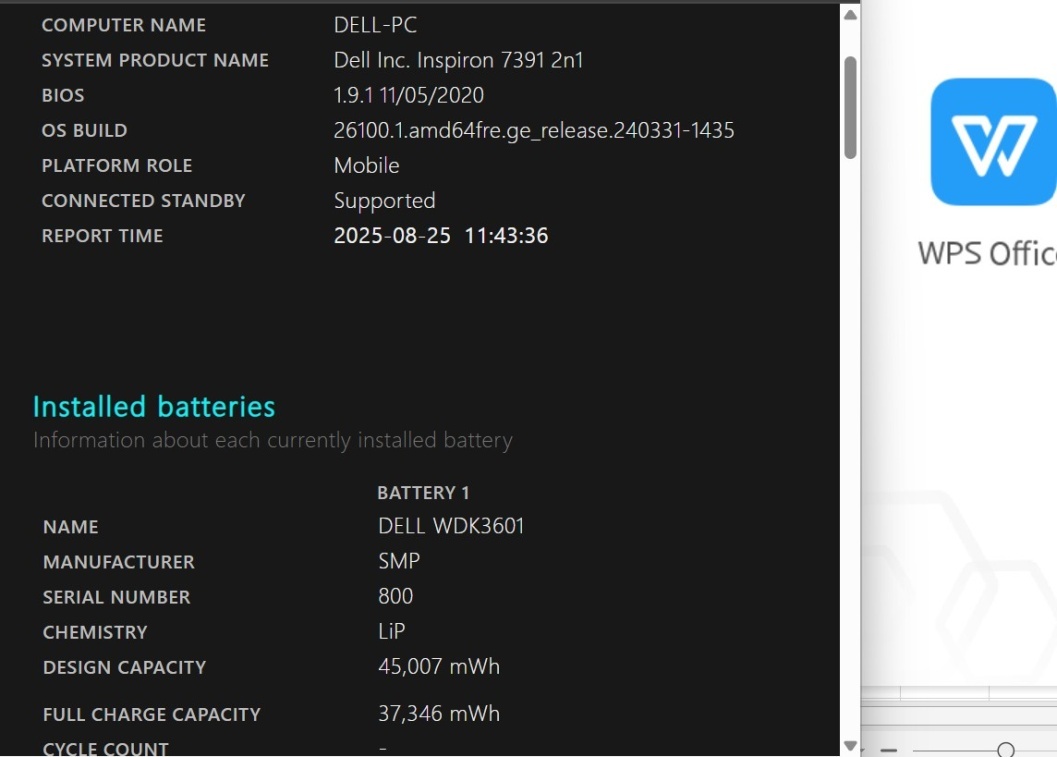Click the 'MANUFACTURER' label
Screen dimensions: 1057x757
(119, 562)
